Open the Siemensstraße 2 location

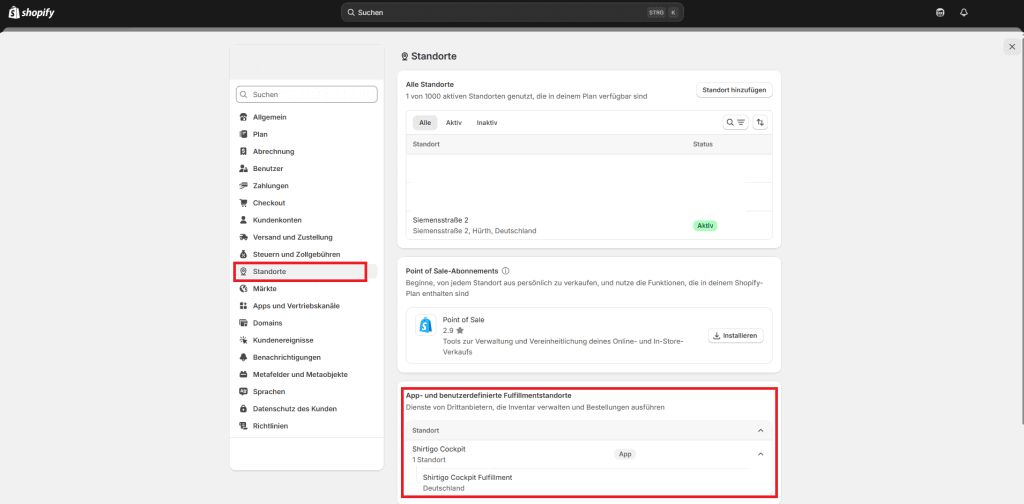[441, 220]
